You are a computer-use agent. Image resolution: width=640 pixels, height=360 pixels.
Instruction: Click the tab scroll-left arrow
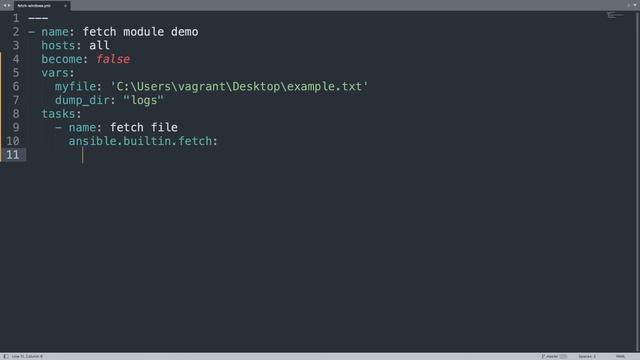click(4, 6)
